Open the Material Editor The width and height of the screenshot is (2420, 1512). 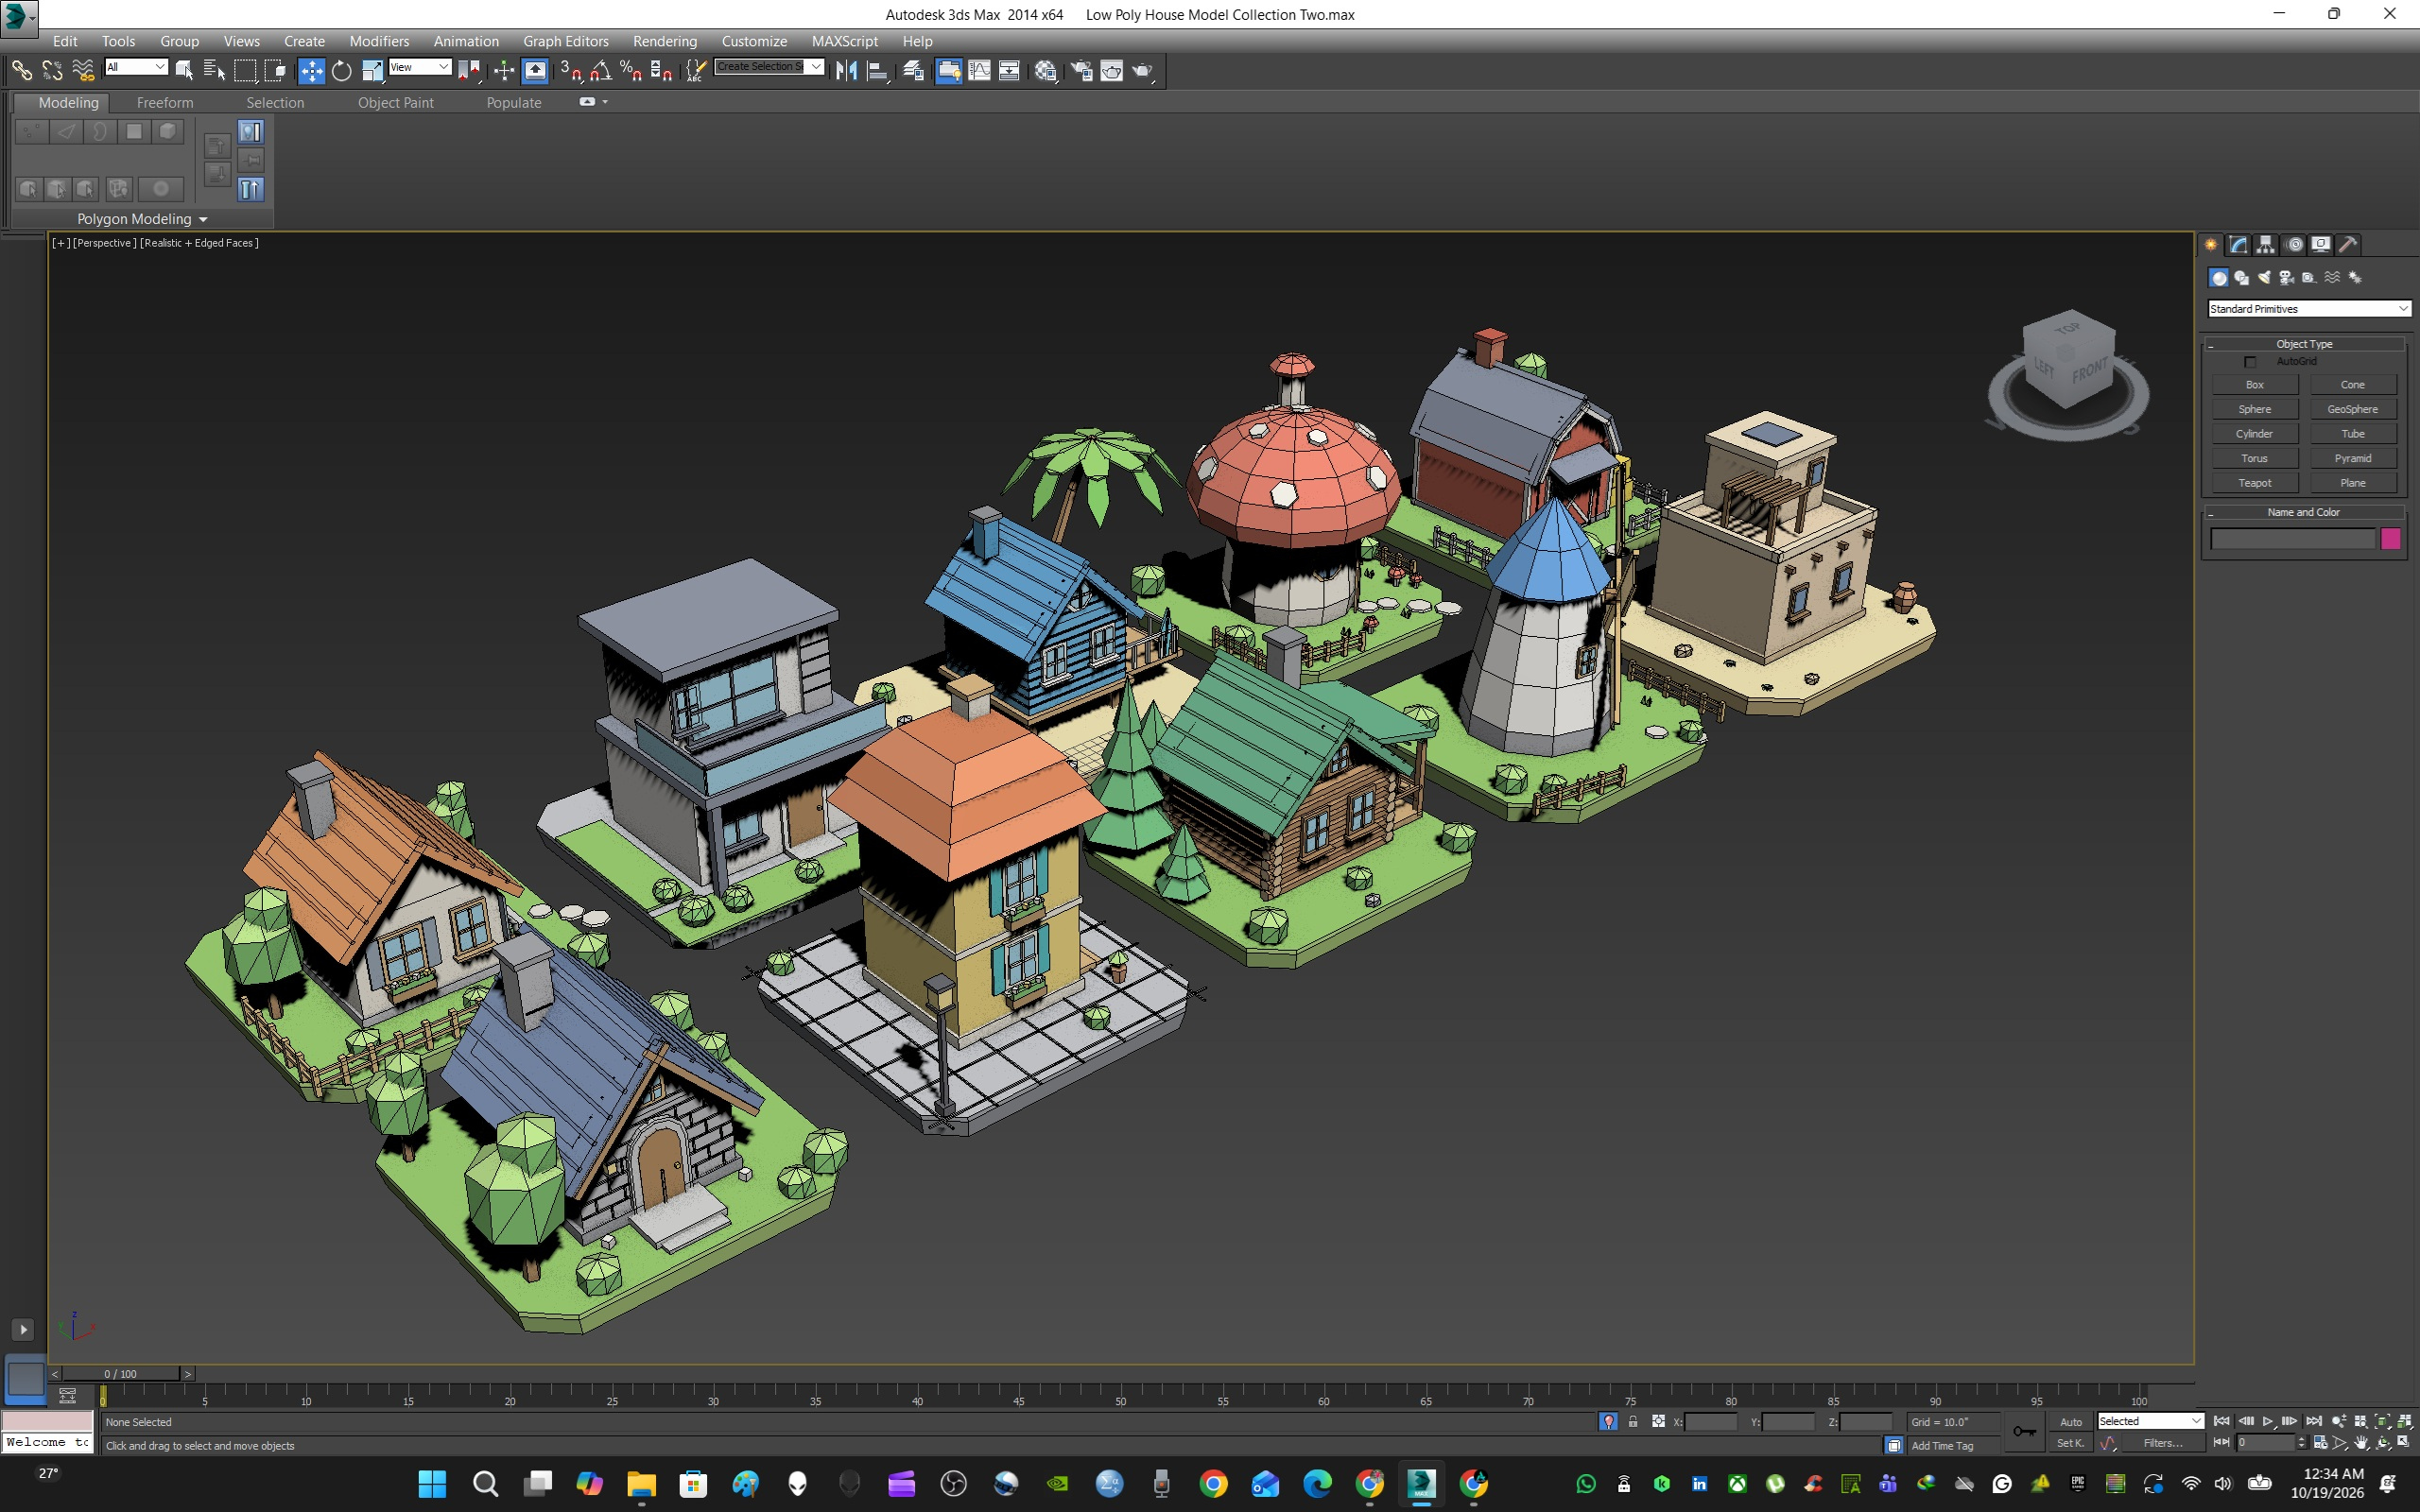(1046, 70)
